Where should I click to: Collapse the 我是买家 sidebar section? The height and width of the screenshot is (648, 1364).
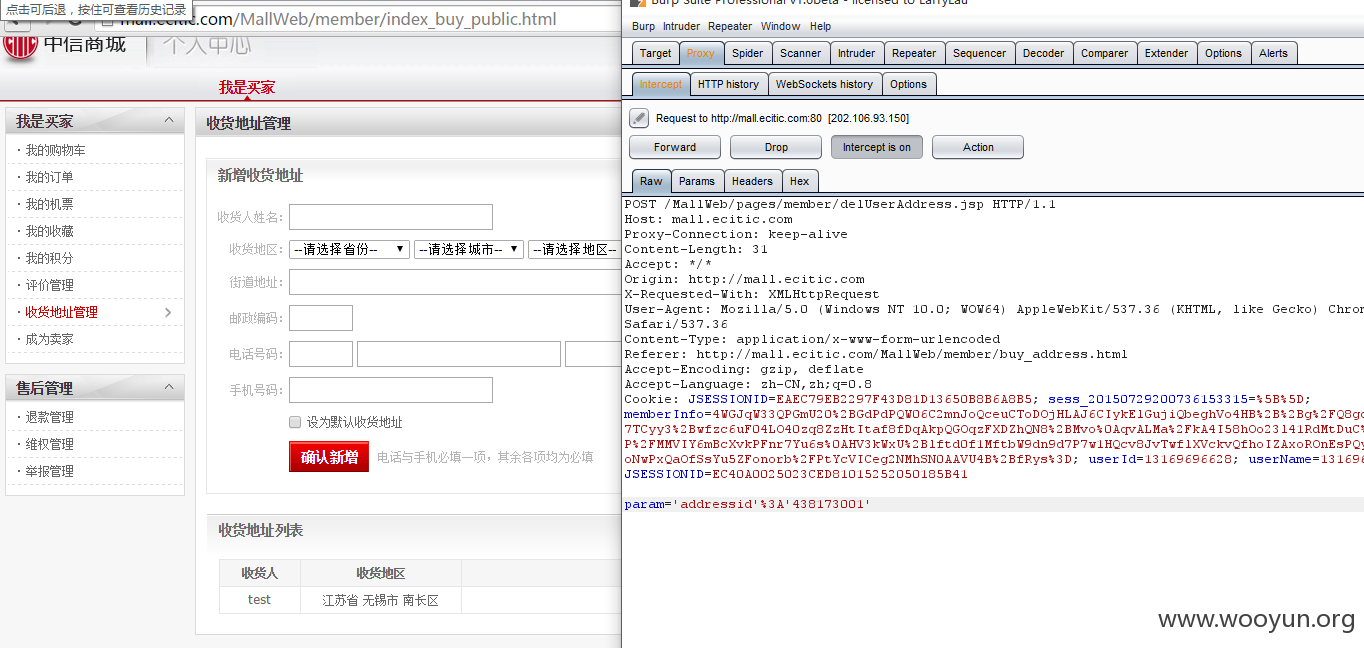tap(168, 121)
